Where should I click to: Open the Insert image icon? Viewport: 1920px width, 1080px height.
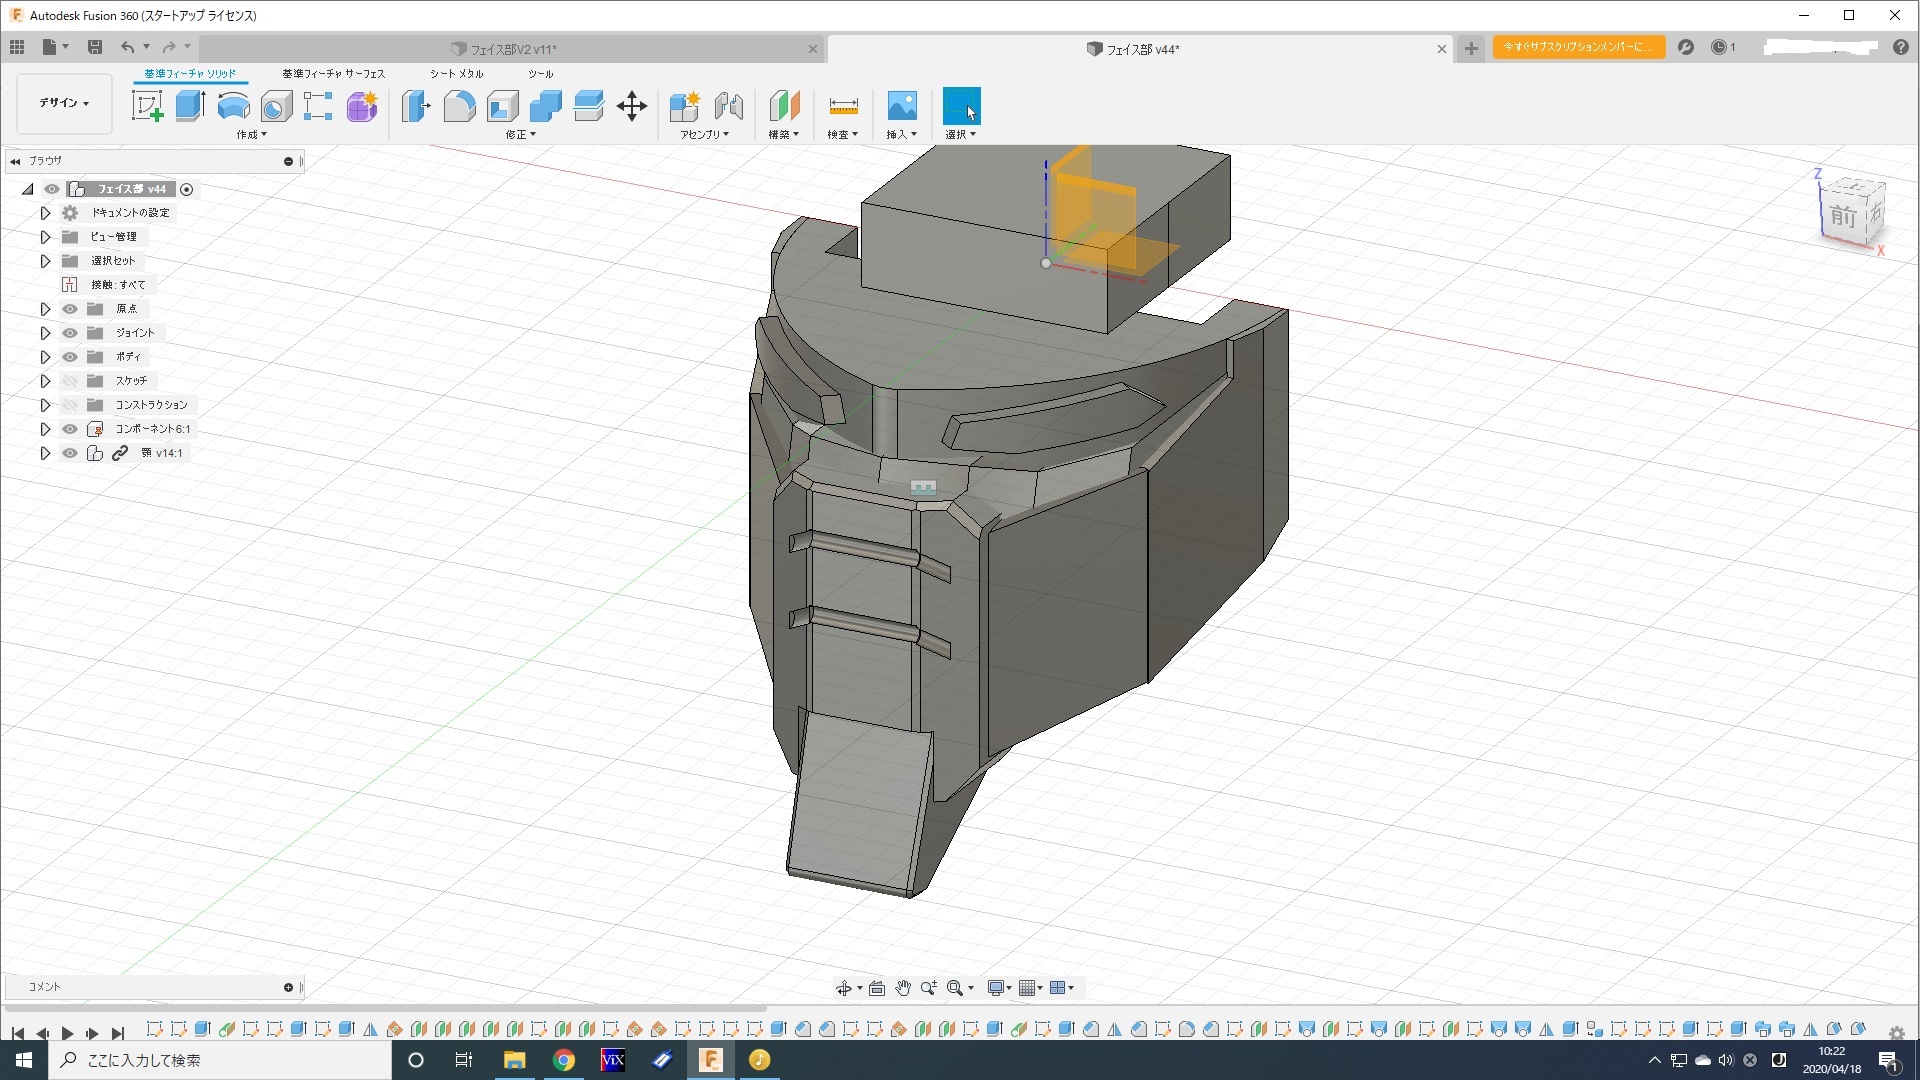pyautogui.click(x=901, y=106)
